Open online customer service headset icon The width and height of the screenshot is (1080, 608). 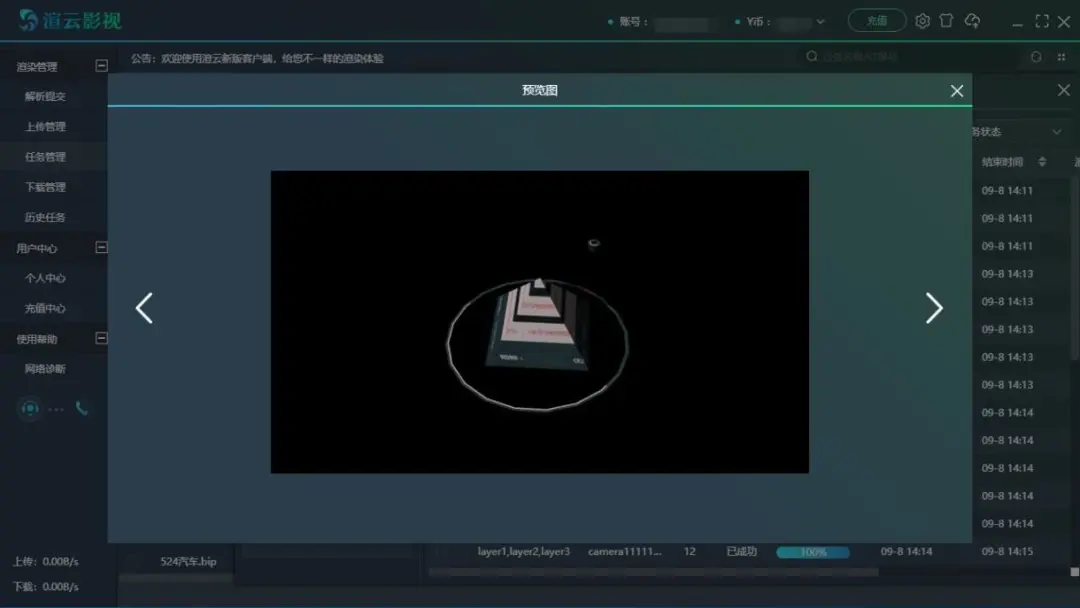pos(30,408)
